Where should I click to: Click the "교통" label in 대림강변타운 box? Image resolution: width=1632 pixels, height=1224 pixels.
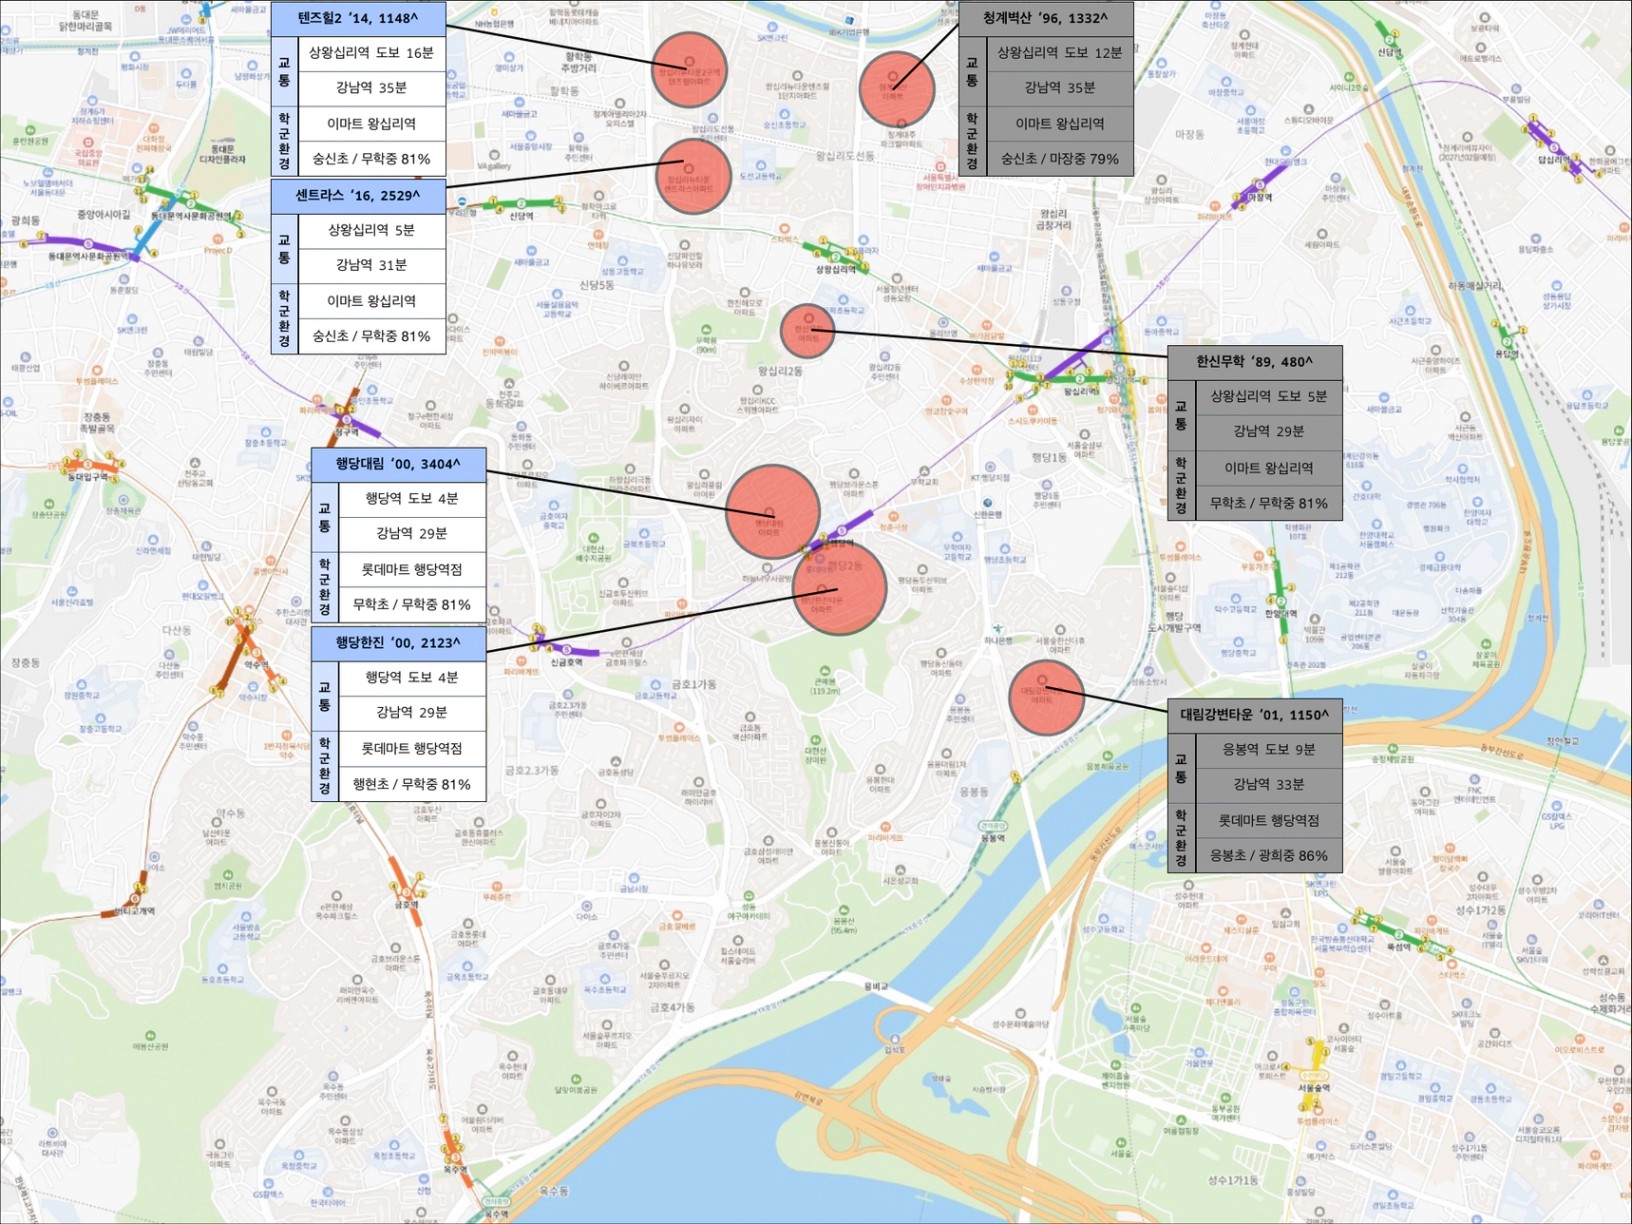(1181, 768)
